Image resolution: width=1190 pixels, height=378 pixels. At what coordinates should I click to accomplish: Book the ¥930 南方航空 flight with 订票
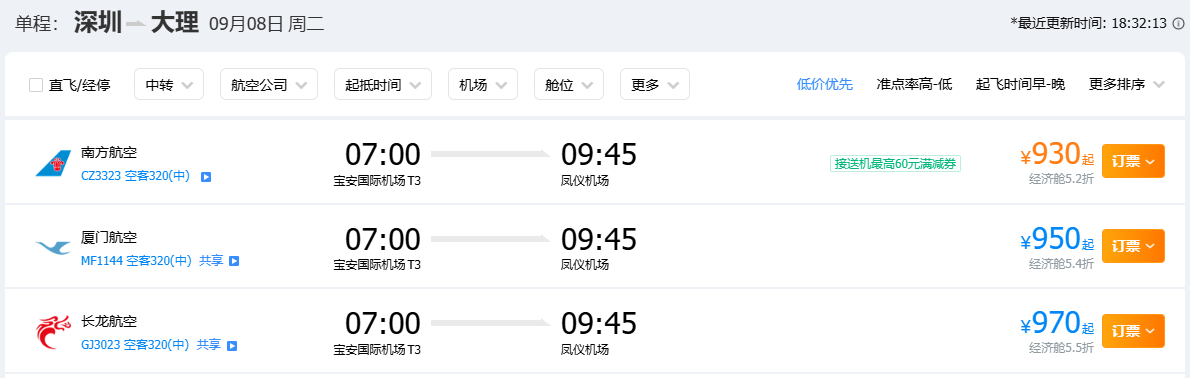pyautogui.click(x=1133, y=162)
